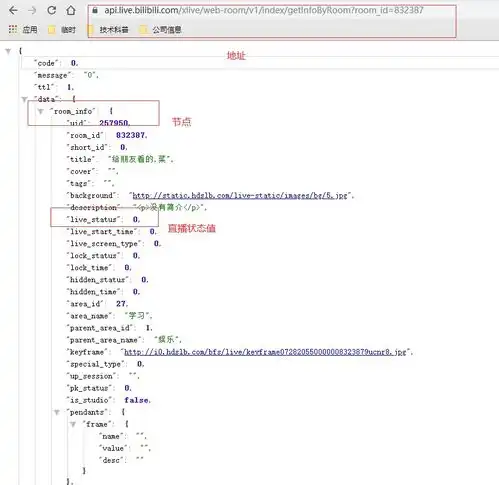Go back with the browser back arrow
This screenshot has height=485, width=499.
click(13, 11)
